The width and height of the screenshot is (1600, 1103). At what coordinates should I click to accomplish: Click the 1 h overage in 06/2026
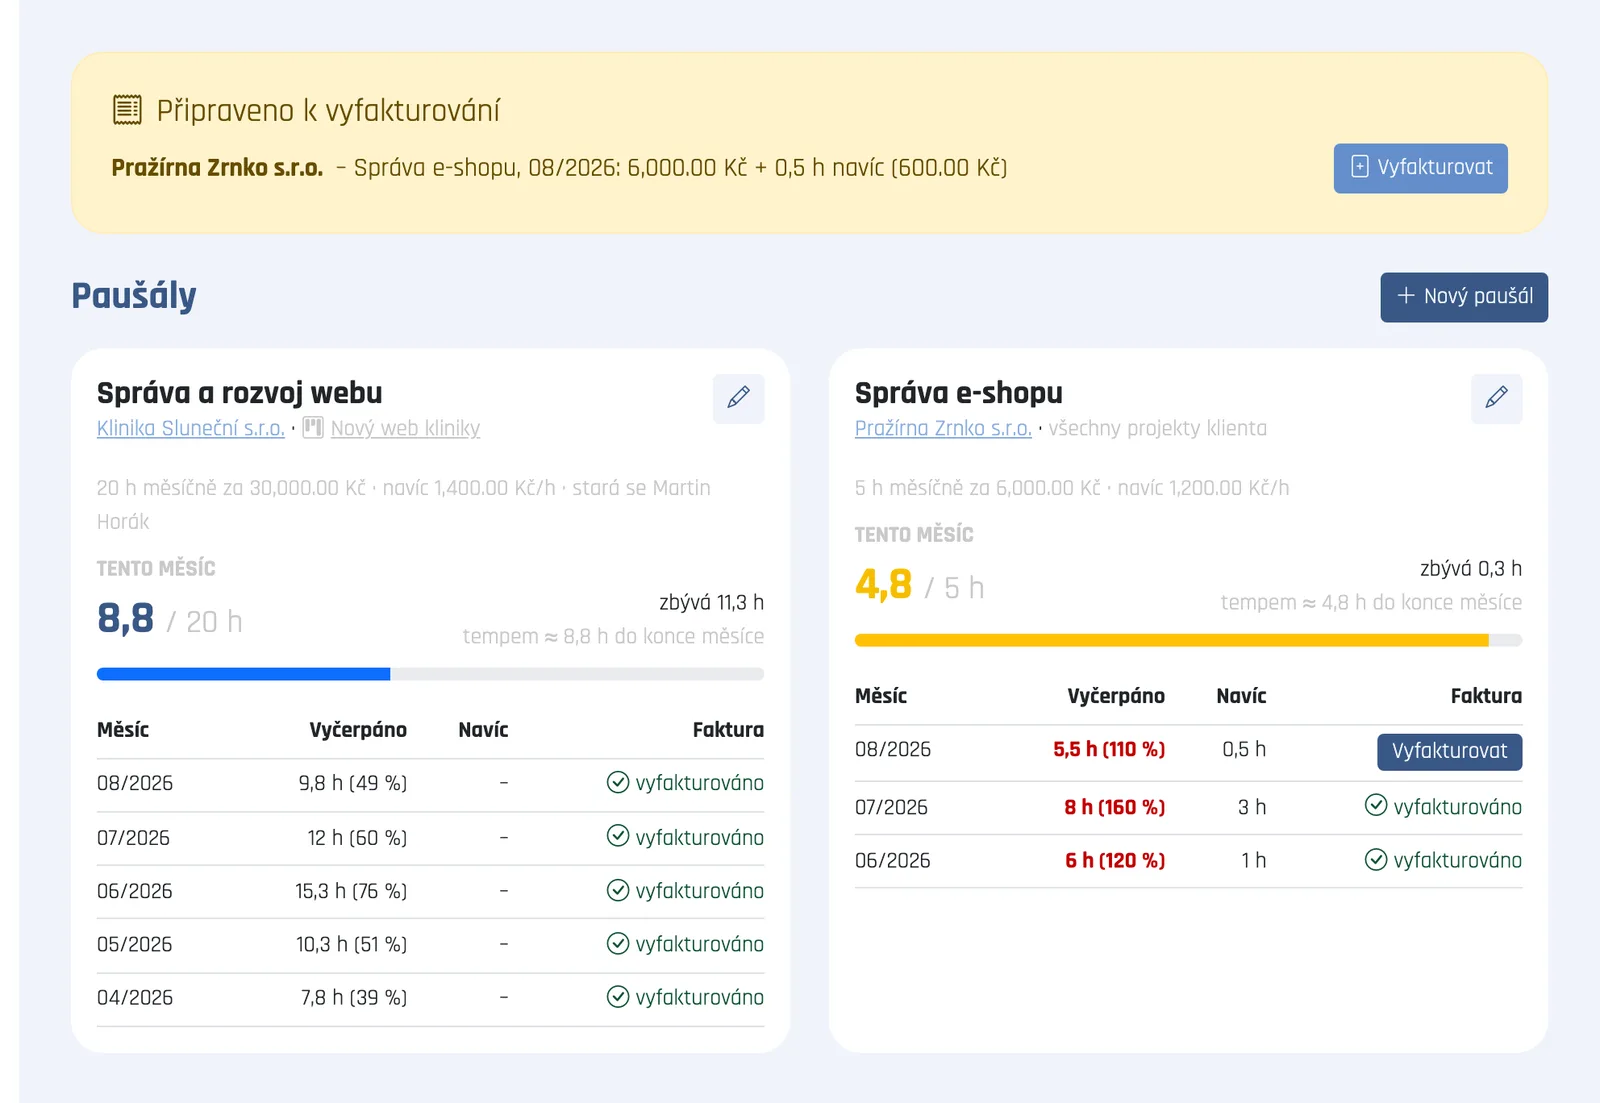tap(1254, 860)
